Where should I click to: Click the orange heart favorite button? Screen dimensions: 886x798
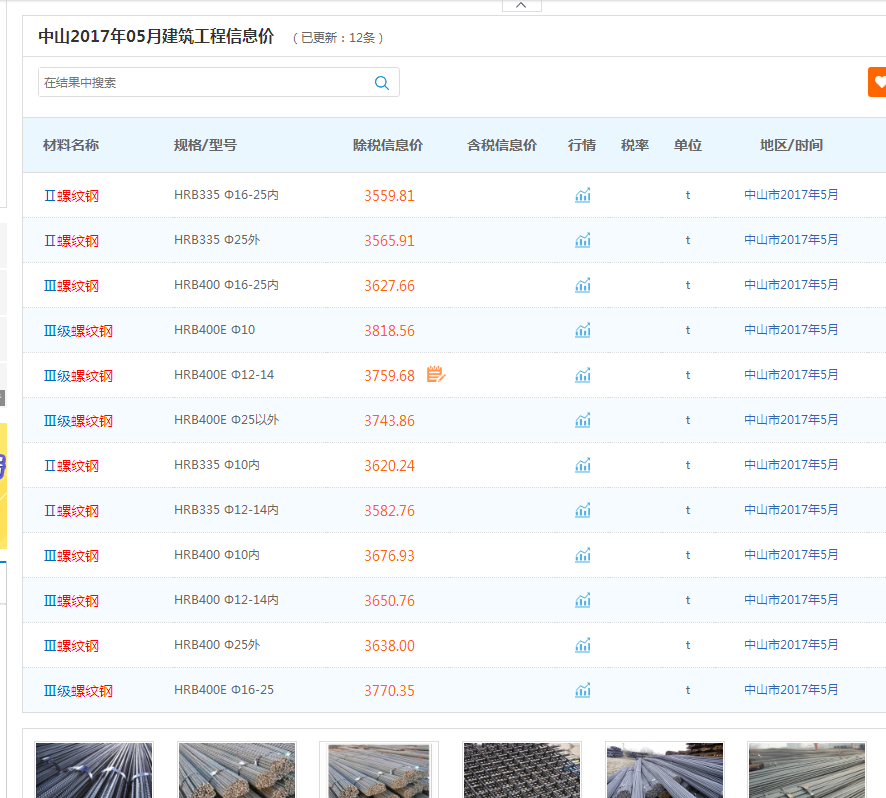[x=878, y=82]
